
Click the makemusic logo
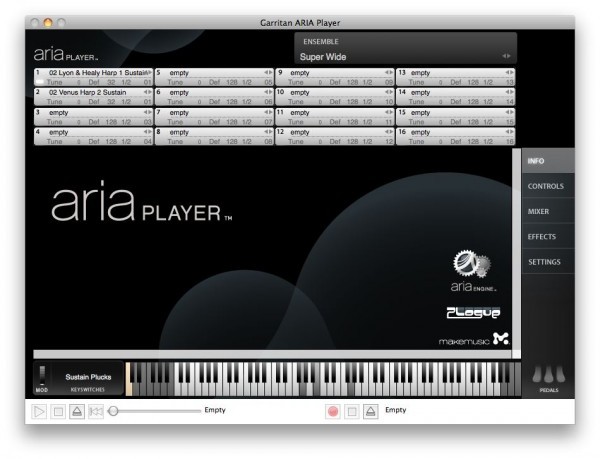474,339
